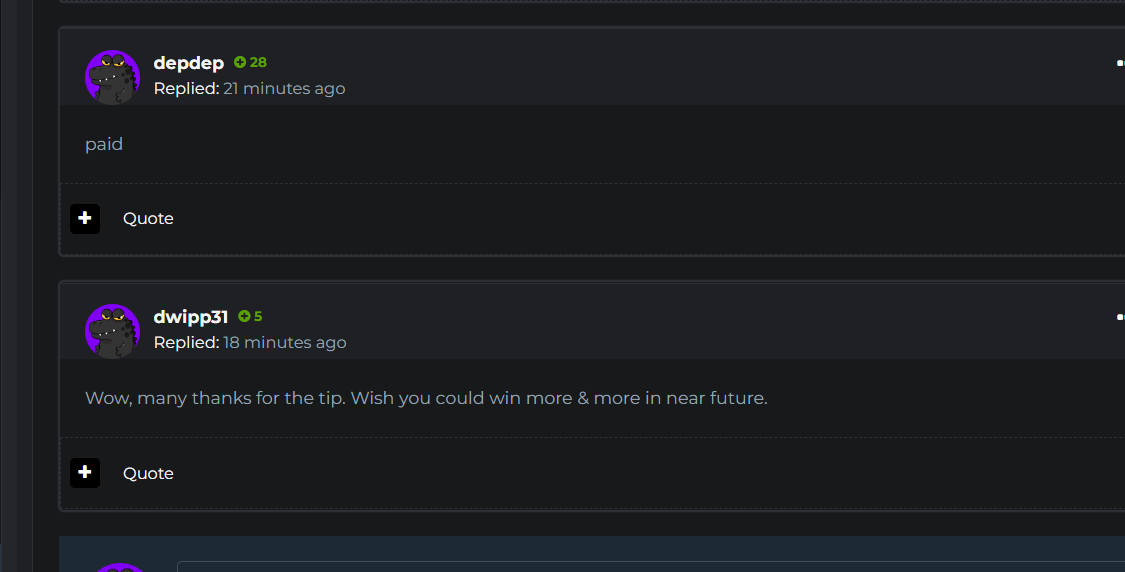Viewport: 1125px width, 572px height.
Task: Click your avatar beside the reply box
Action: [118, 567]
